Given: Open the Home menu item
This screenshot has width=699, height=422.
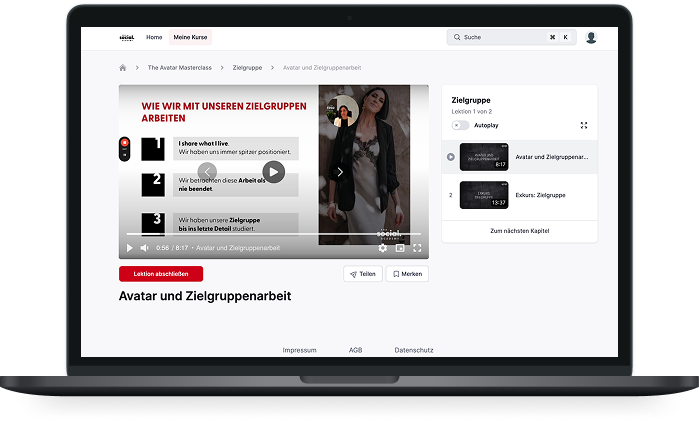Looking at the screenshot, I should [x=154, y=37].
